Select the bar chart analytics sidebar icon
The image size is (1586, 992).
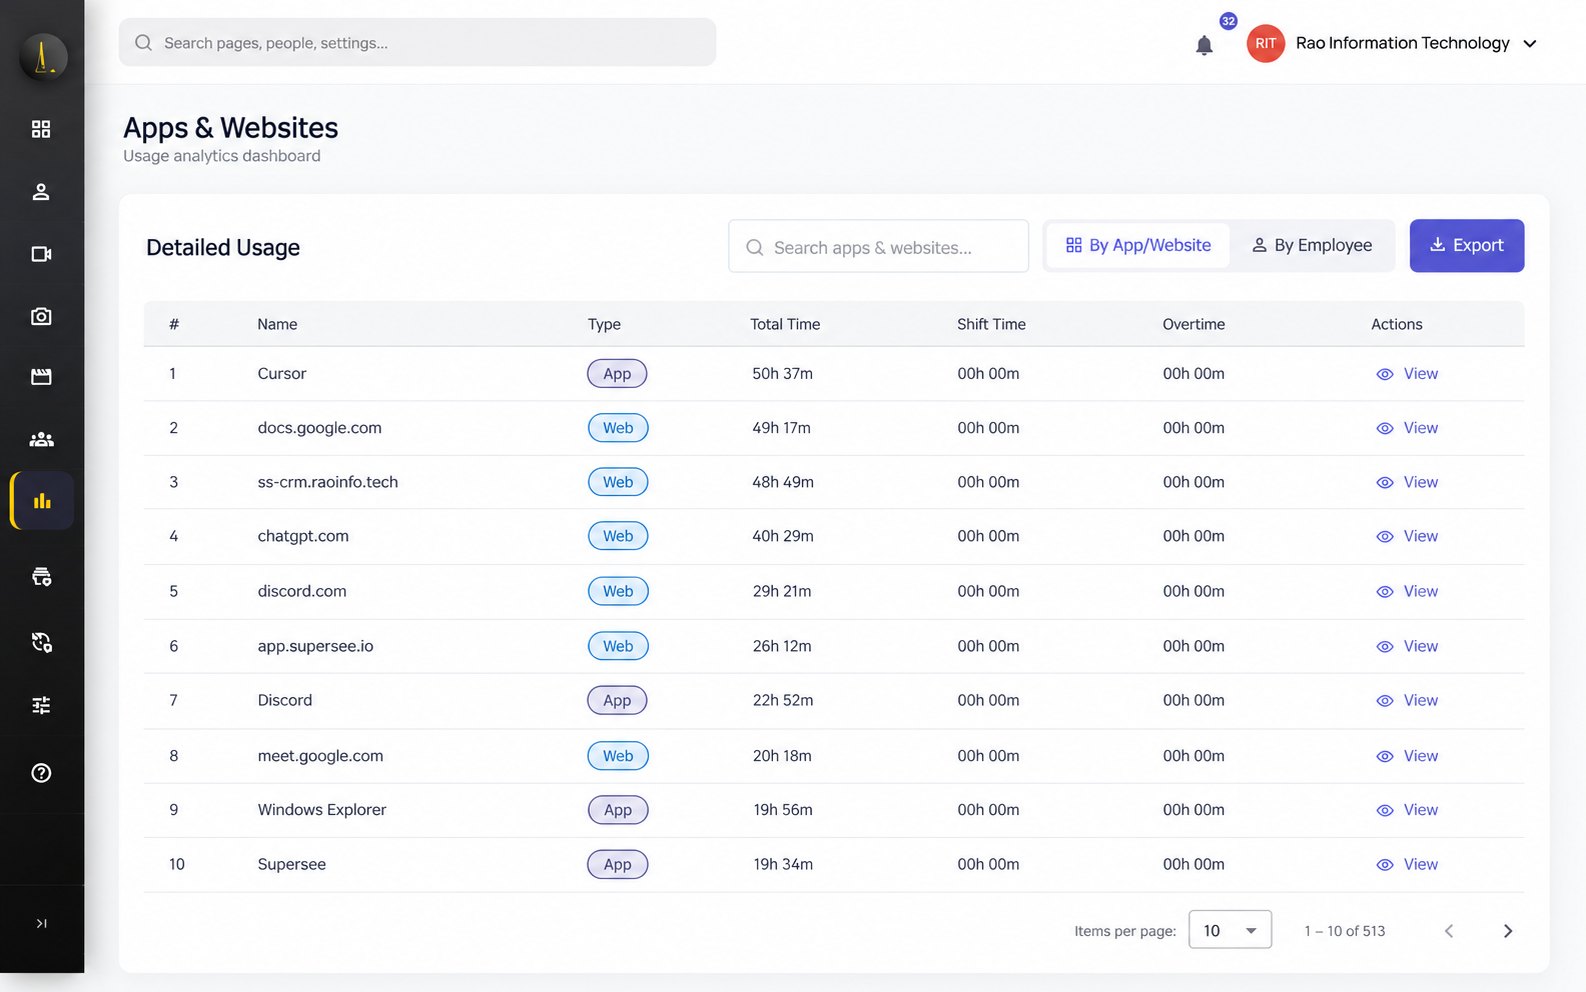tap(42, 501)
